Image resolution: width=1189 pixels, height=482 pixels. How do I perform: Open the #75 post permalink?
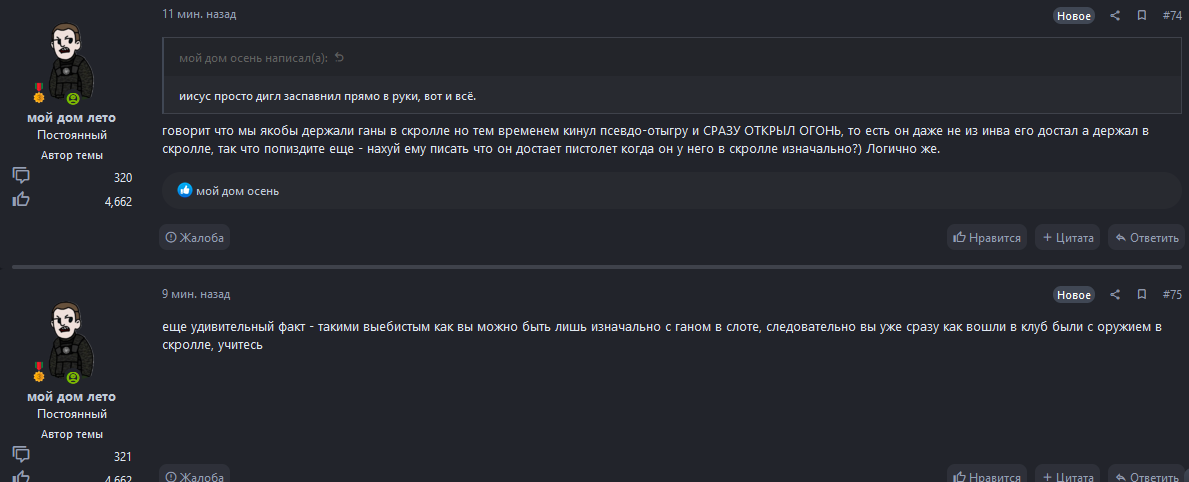point(1172,295)
